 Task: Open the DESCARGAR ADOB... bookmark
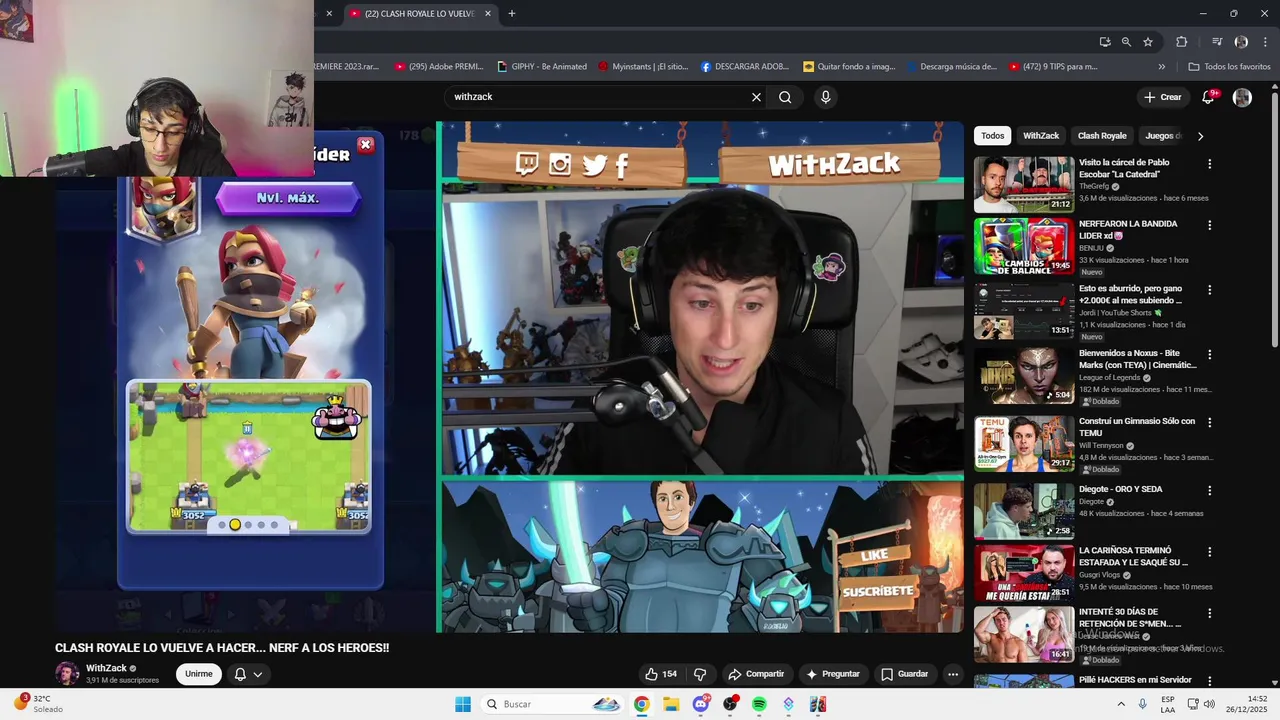745,67
